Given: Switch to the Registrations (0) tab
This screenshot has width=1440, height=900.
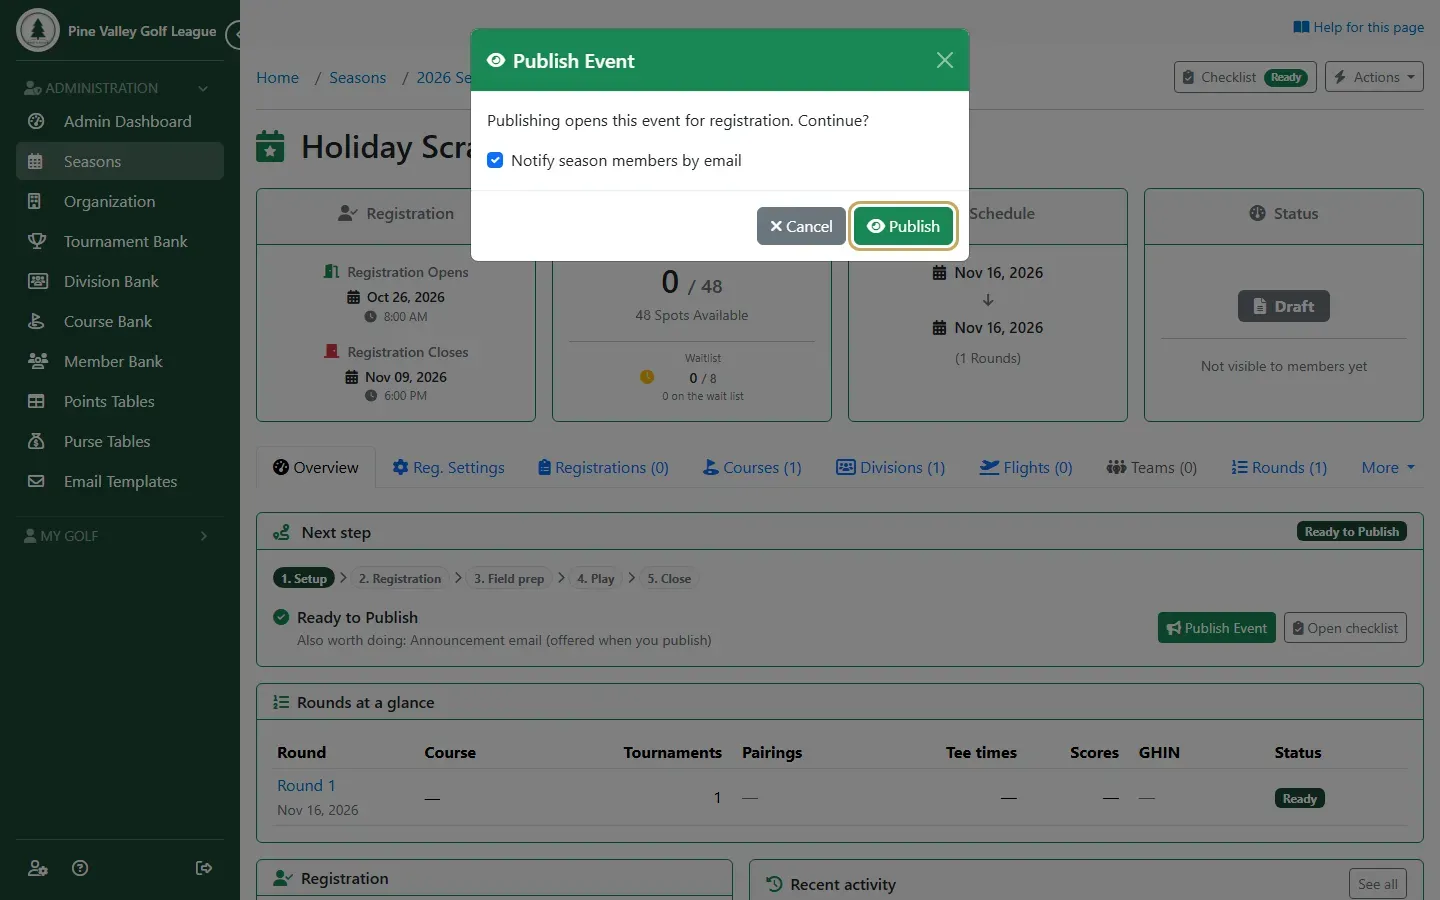Looking at the screenshot, I should (x=603, y=467).
